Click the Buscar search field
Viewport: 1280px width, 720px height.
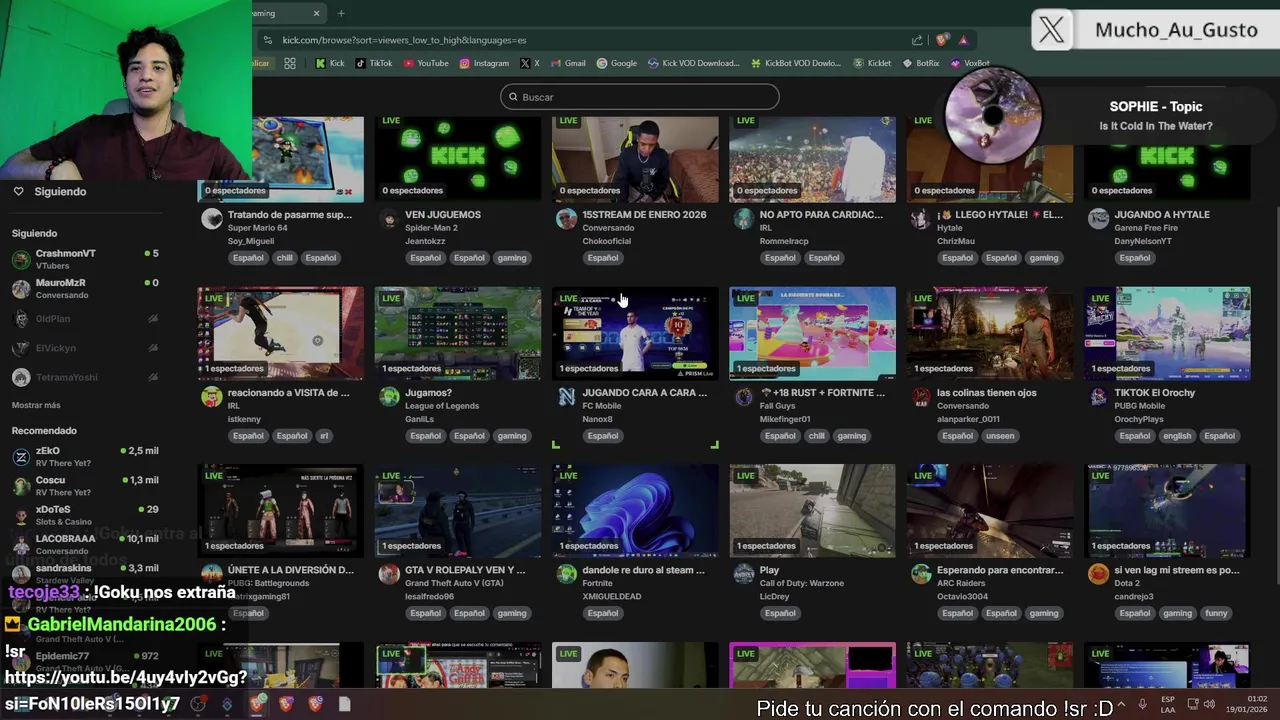tap(640, 97)
